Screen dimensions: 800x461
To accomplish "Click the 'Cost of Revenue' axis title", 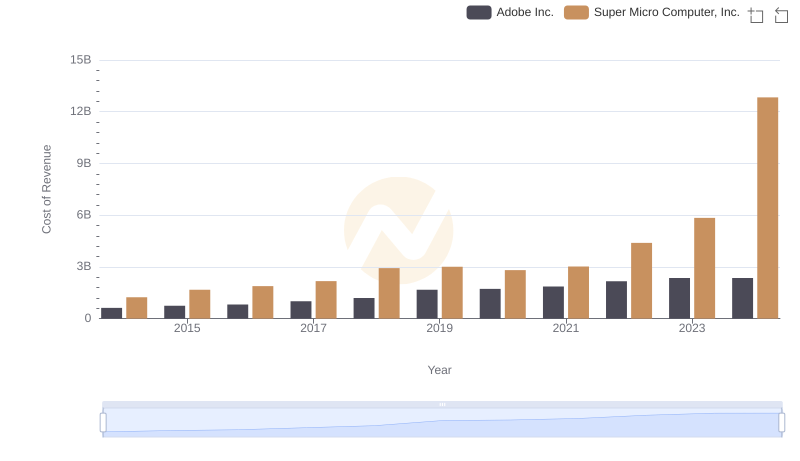I will click(46, 189).
